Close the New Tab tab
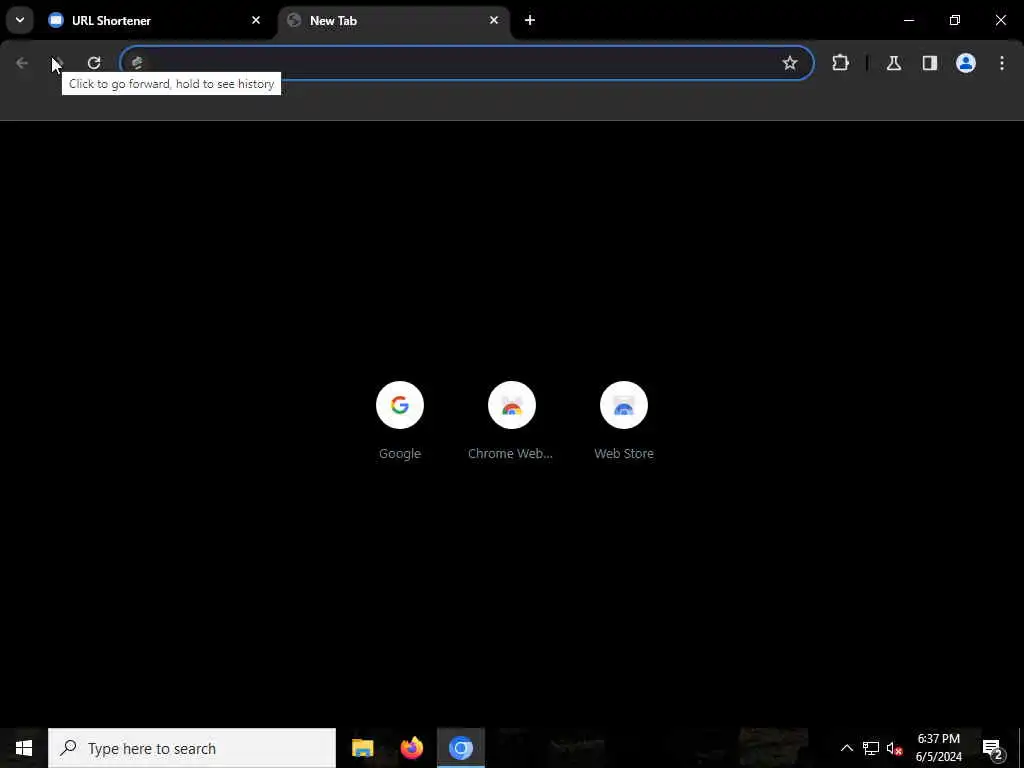Screen dimensions: 1024x768 click(x=494, y=20)
